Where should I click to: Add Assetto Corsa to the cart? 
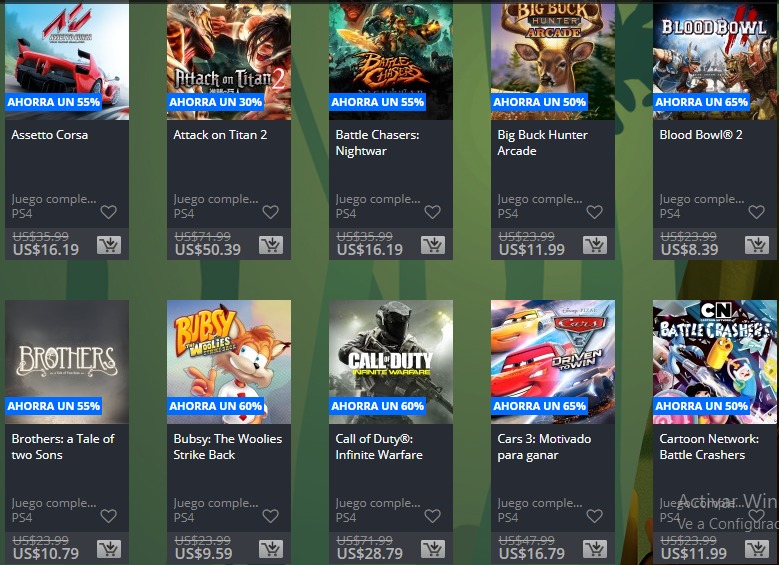[109, 245]
